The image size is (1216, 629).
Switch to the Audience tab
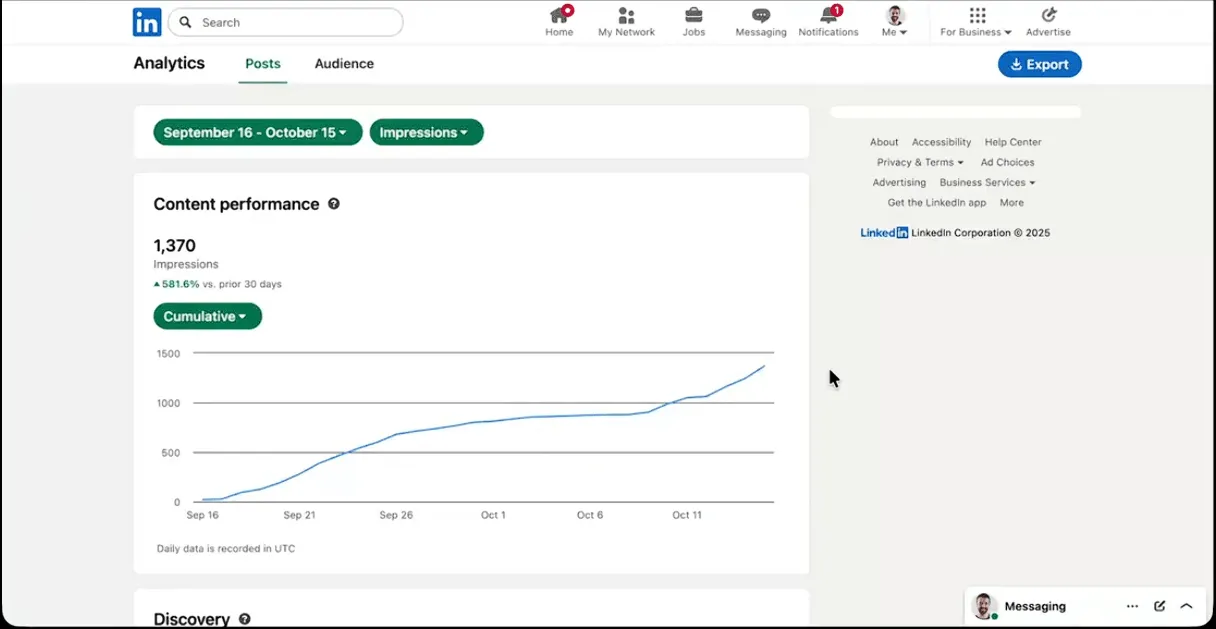click(x=344, y=63)
